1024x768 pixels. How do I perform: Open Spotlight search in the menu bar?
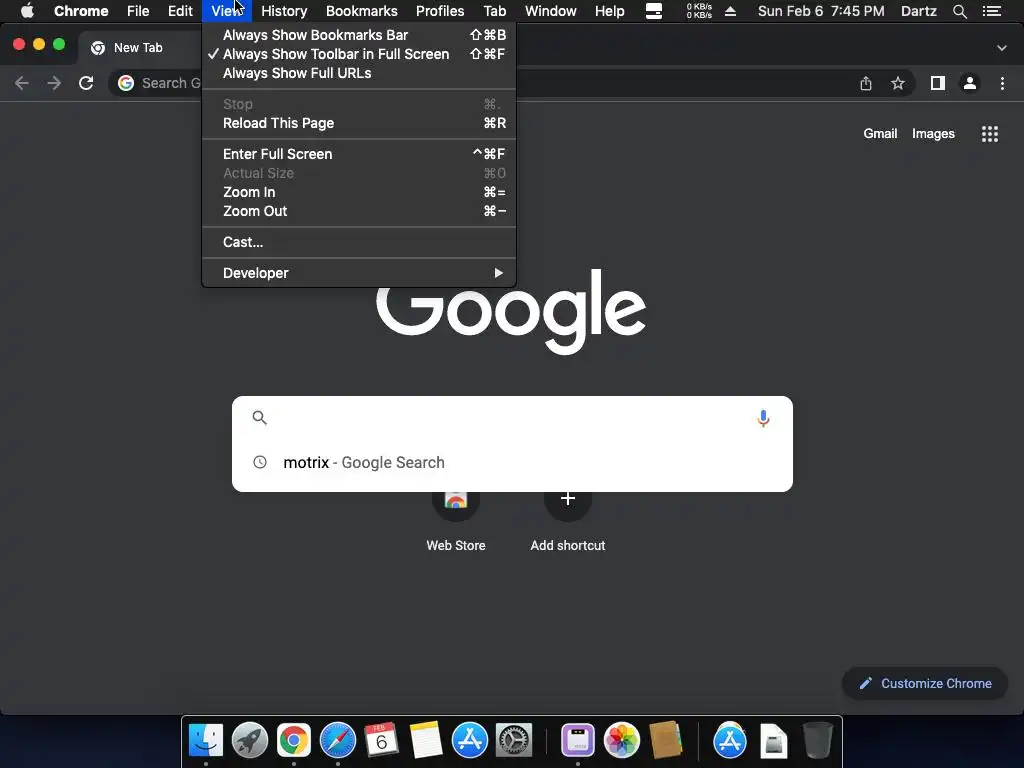pos(960,11)
